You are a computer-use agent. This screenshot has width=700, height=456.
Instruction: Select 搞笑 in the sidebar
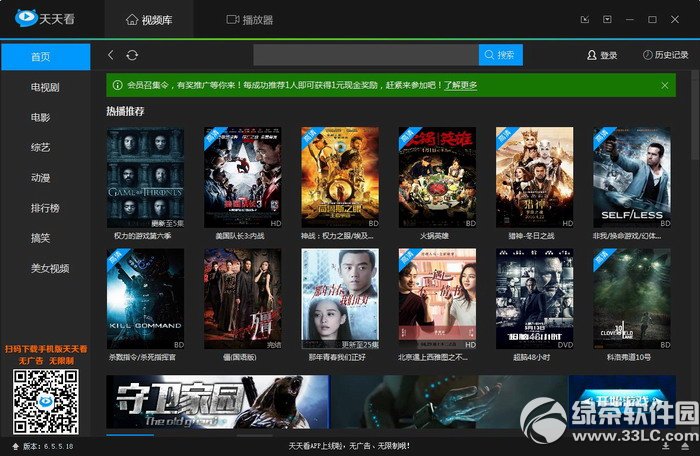(41, 238)
